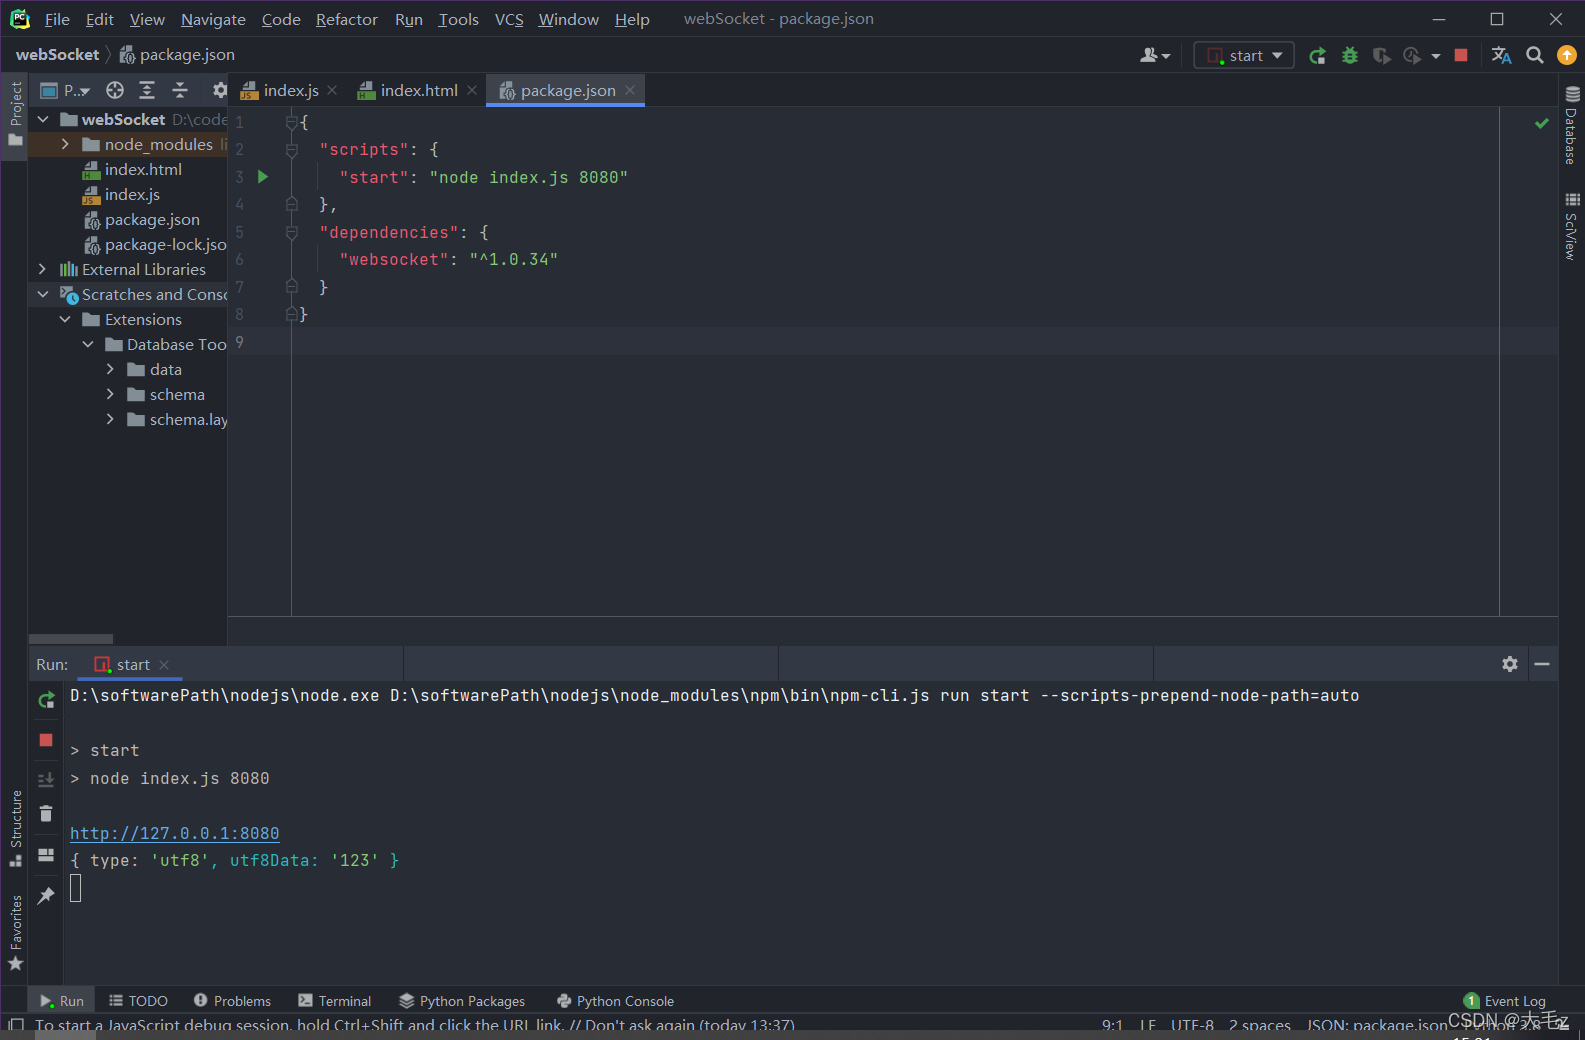Fold the scripts block on line 2

tap(292, 150)
